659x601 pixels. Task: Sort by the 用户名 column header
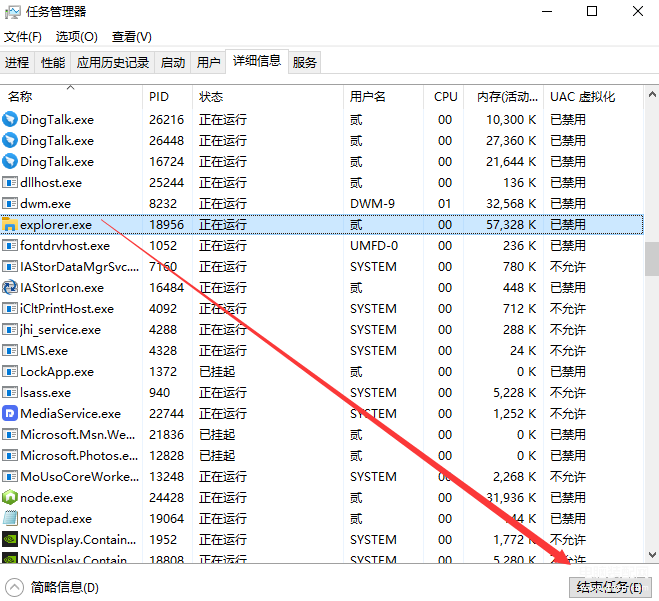383,97
